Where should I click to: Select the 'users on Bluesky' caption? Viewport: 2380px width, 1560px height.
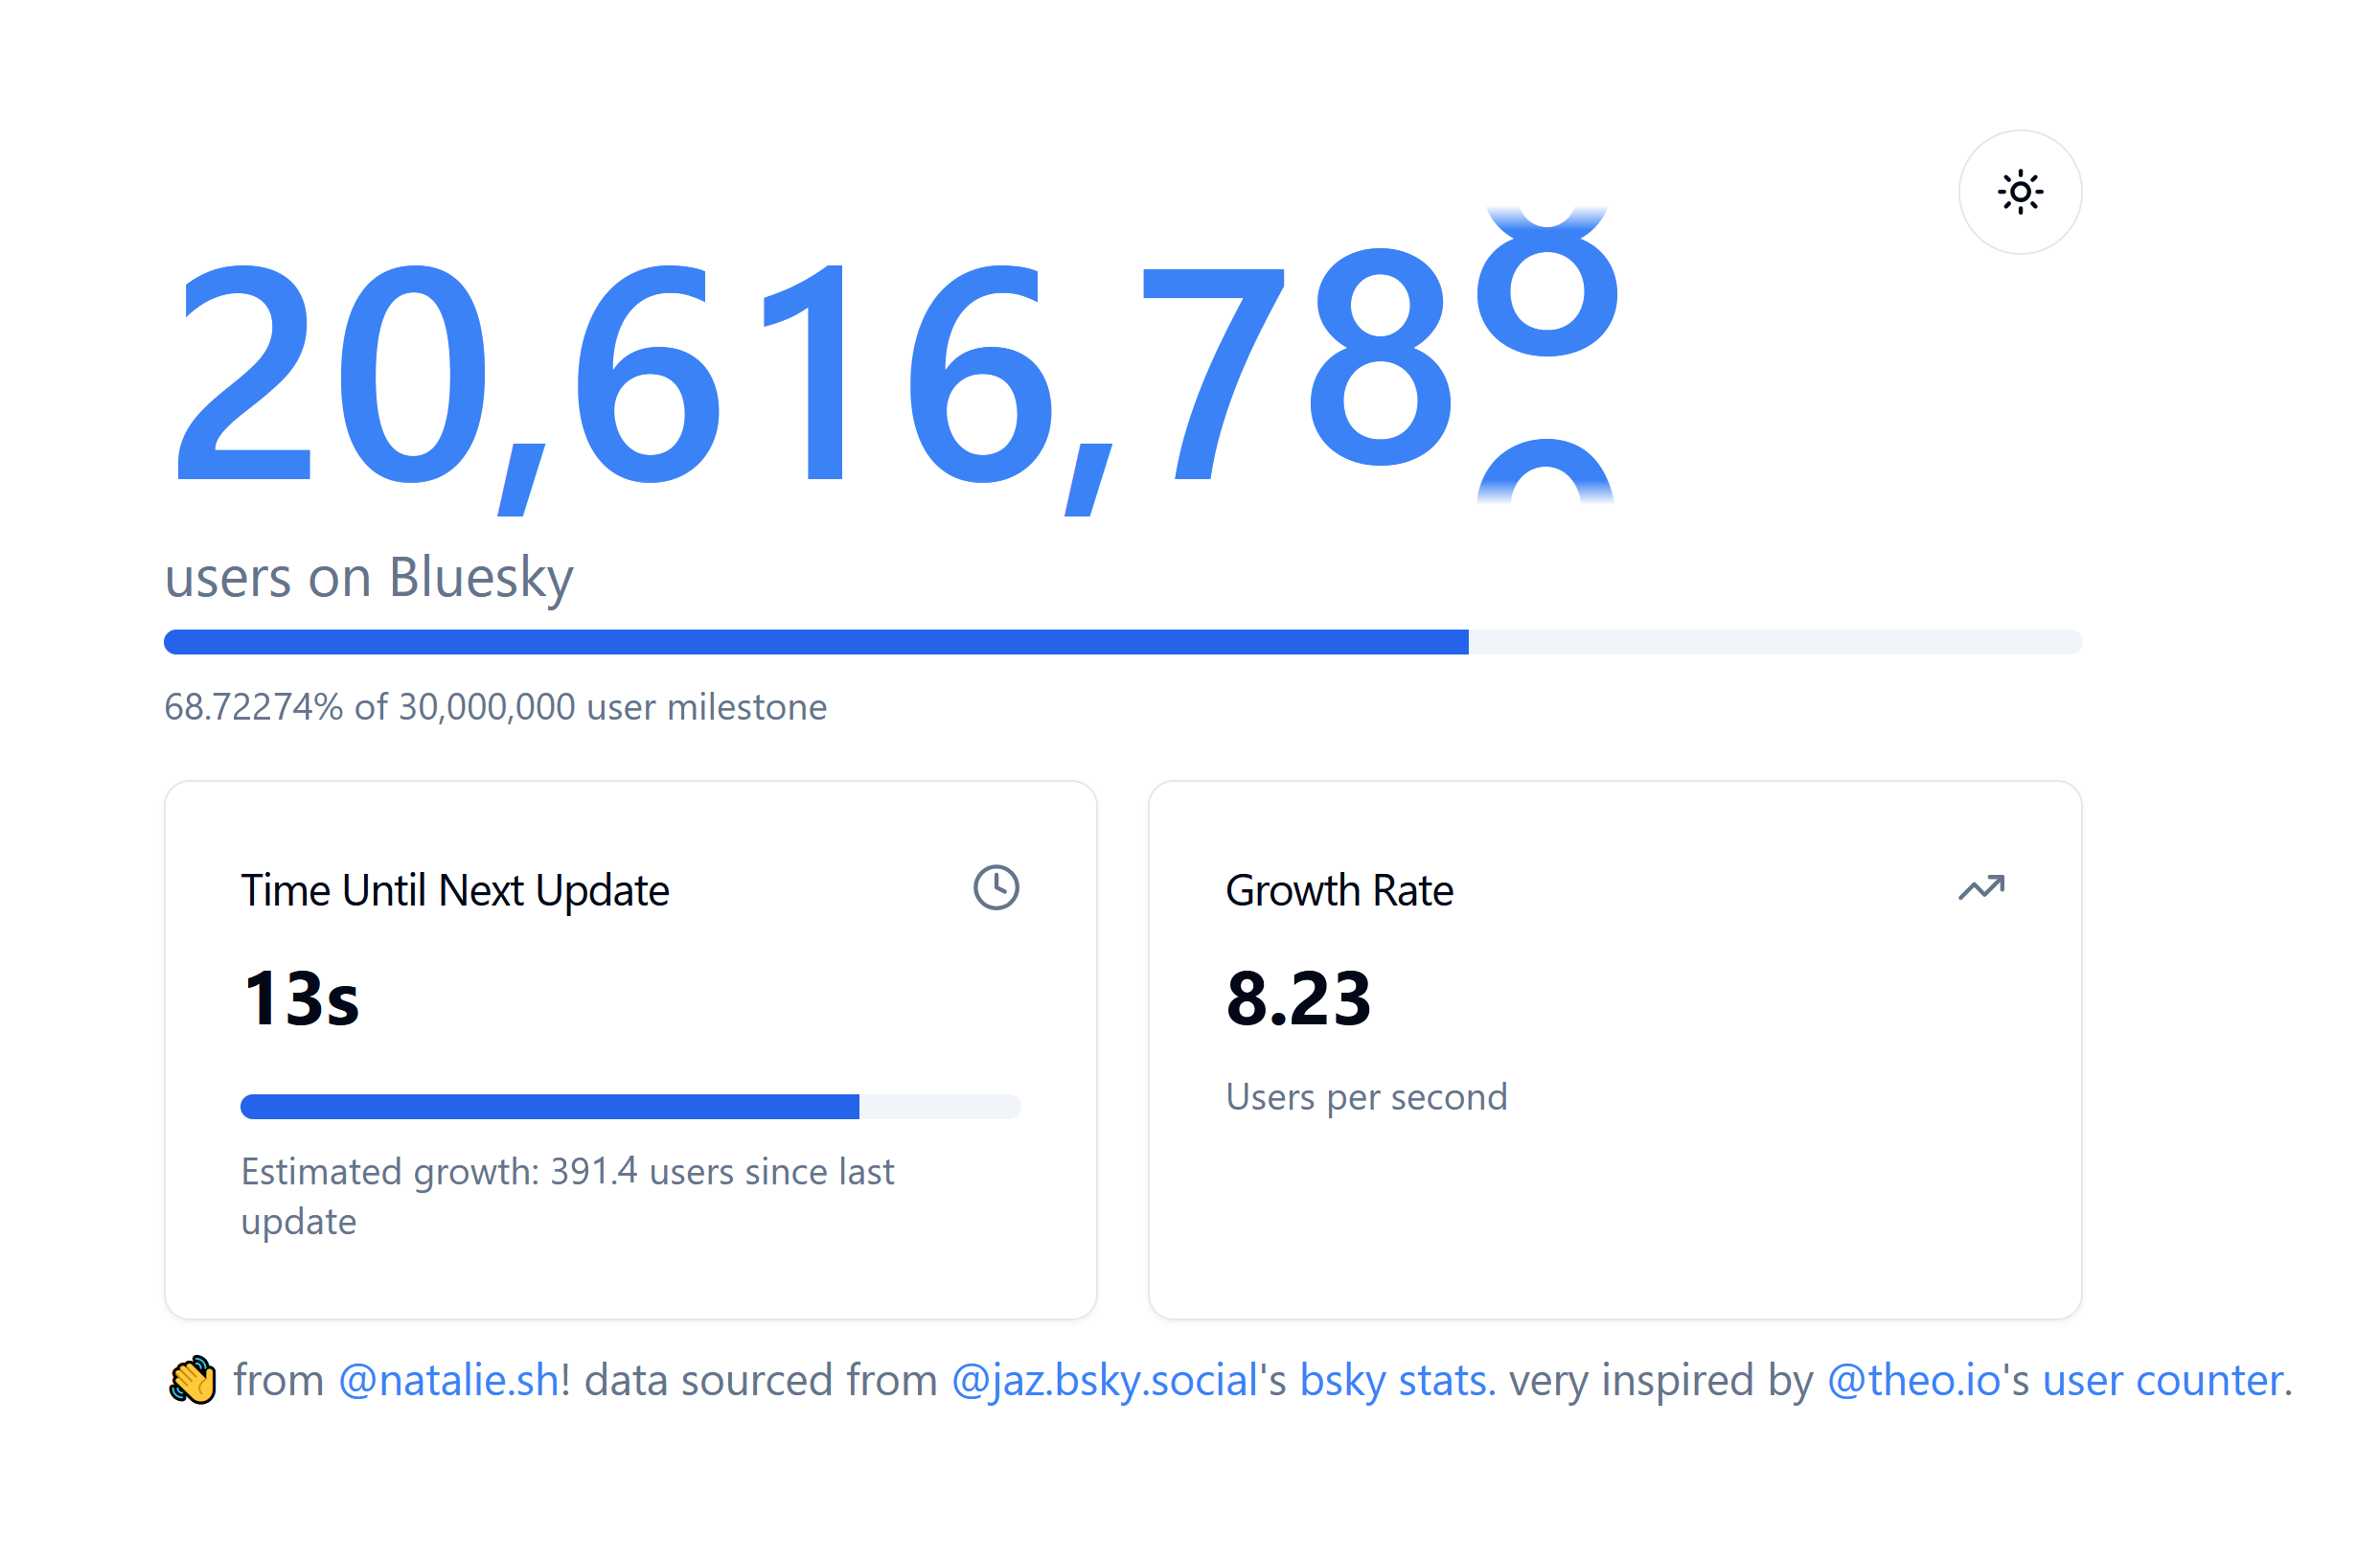coord(369,578)
